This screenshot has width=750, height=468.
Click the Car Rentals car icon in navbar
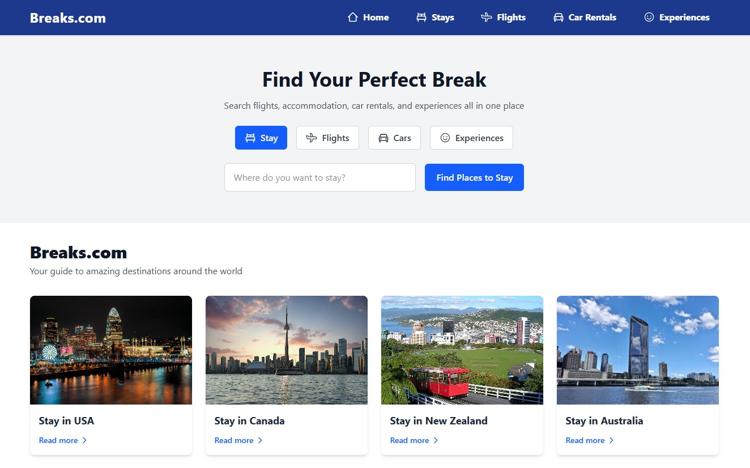(558, 17)
